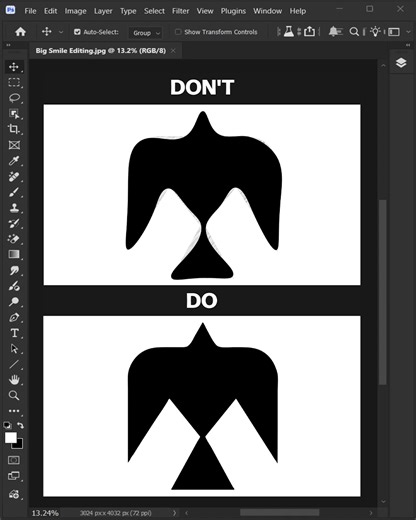Select the Hand tool
The image size is (416, 520).
point(14,380)
